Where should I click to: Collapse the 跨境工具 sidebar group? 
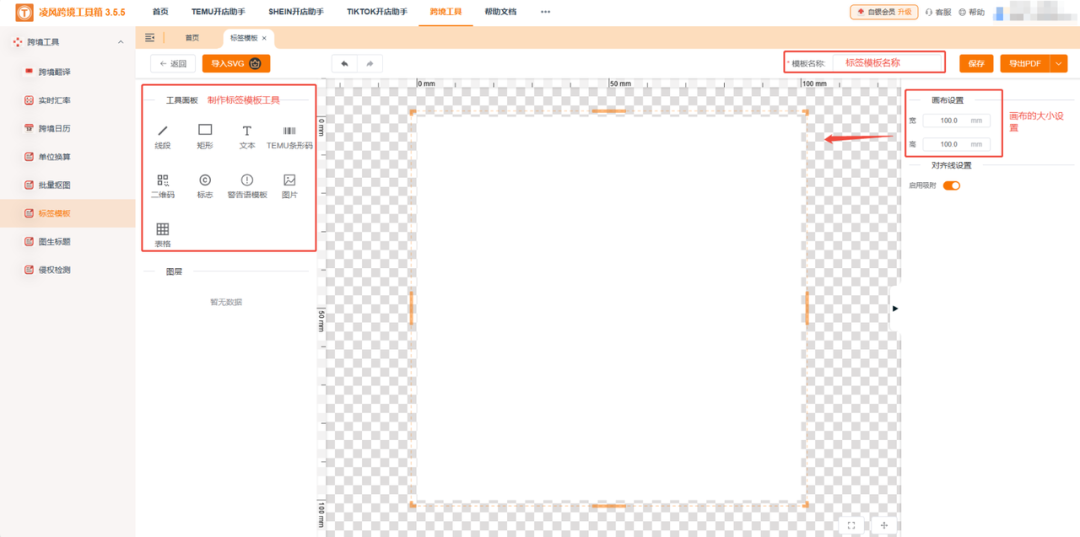(121, 42)
